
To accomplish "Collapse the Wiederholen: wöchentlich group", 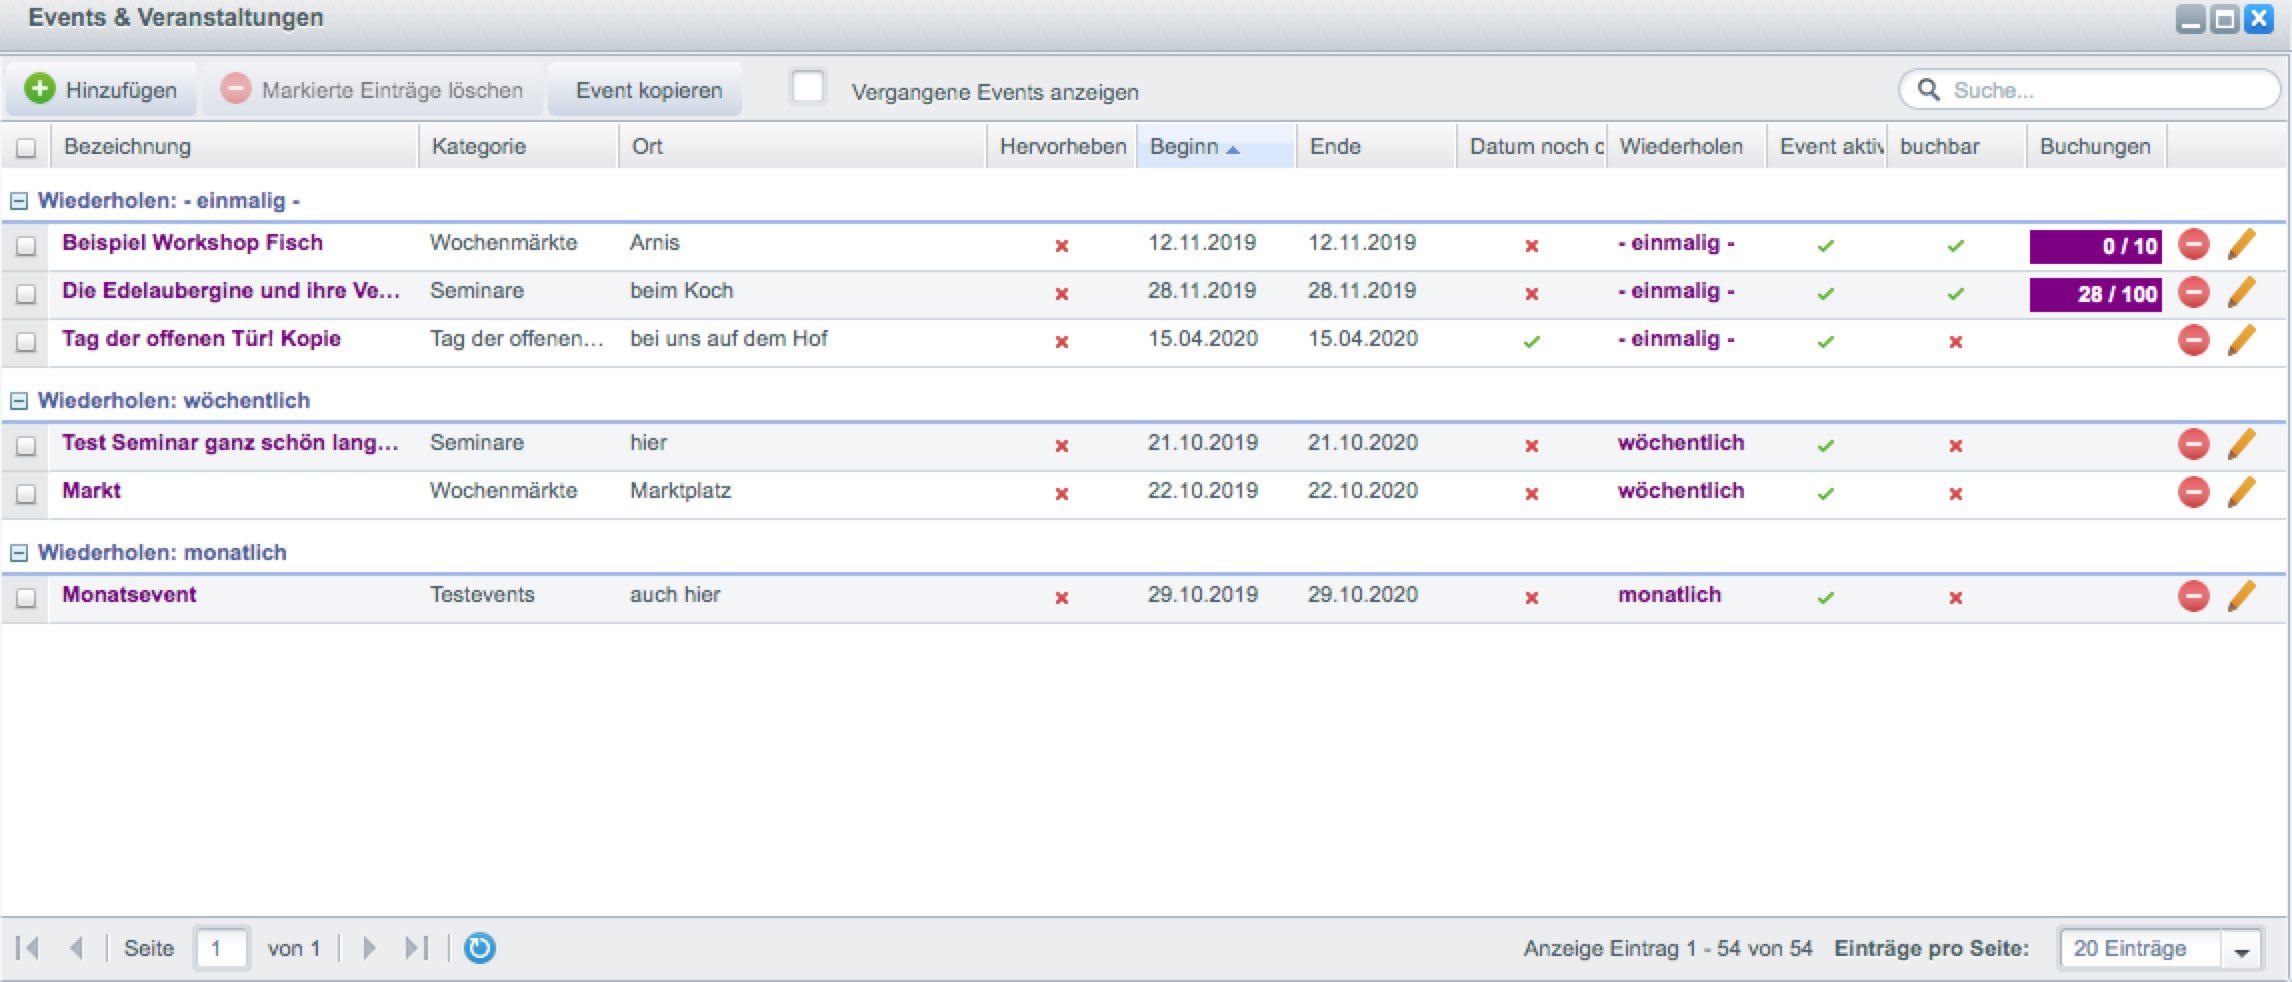I will [x=18, y=401].
